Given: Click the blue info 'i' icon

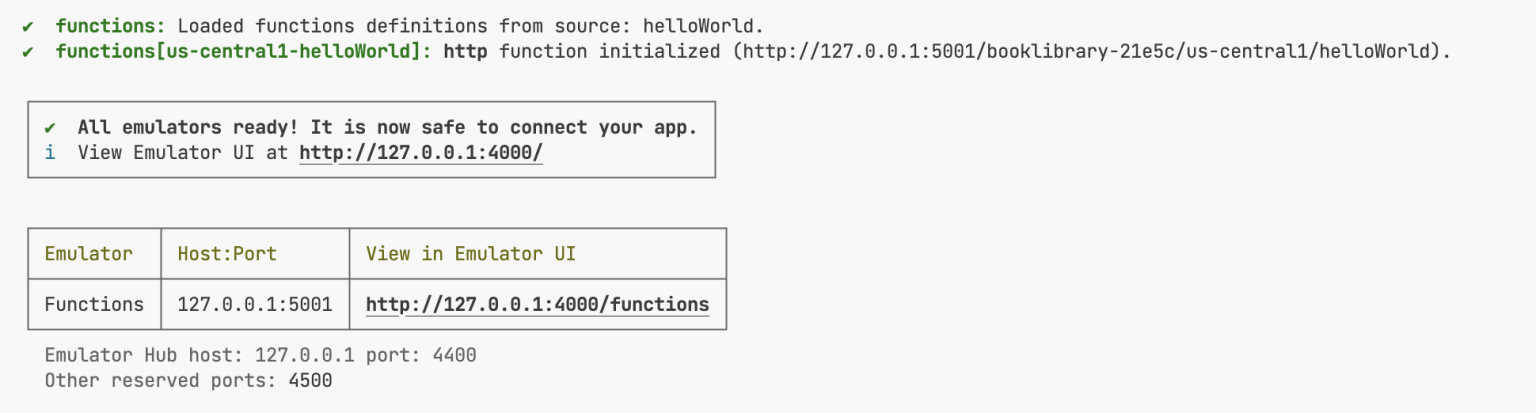Looking at the screenshot, I should tap(50, 153).
